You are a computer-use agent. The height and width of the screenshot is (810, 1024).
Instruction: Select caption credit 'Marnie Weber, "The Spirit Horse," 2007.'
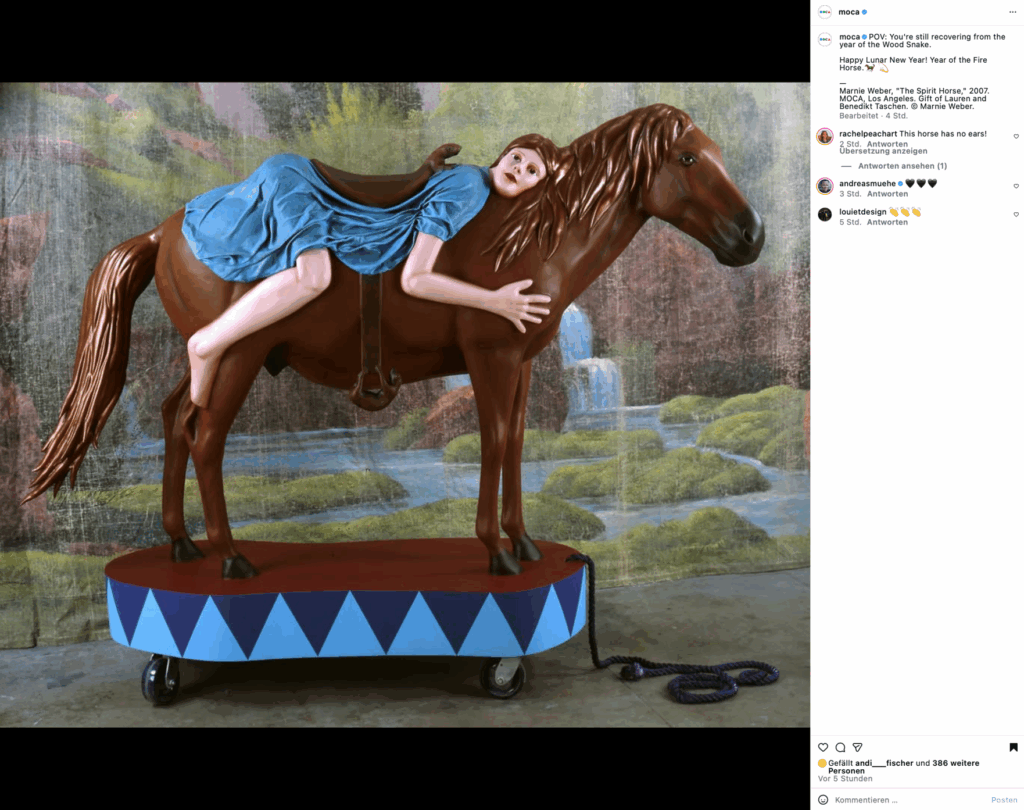tap(914, 91)
